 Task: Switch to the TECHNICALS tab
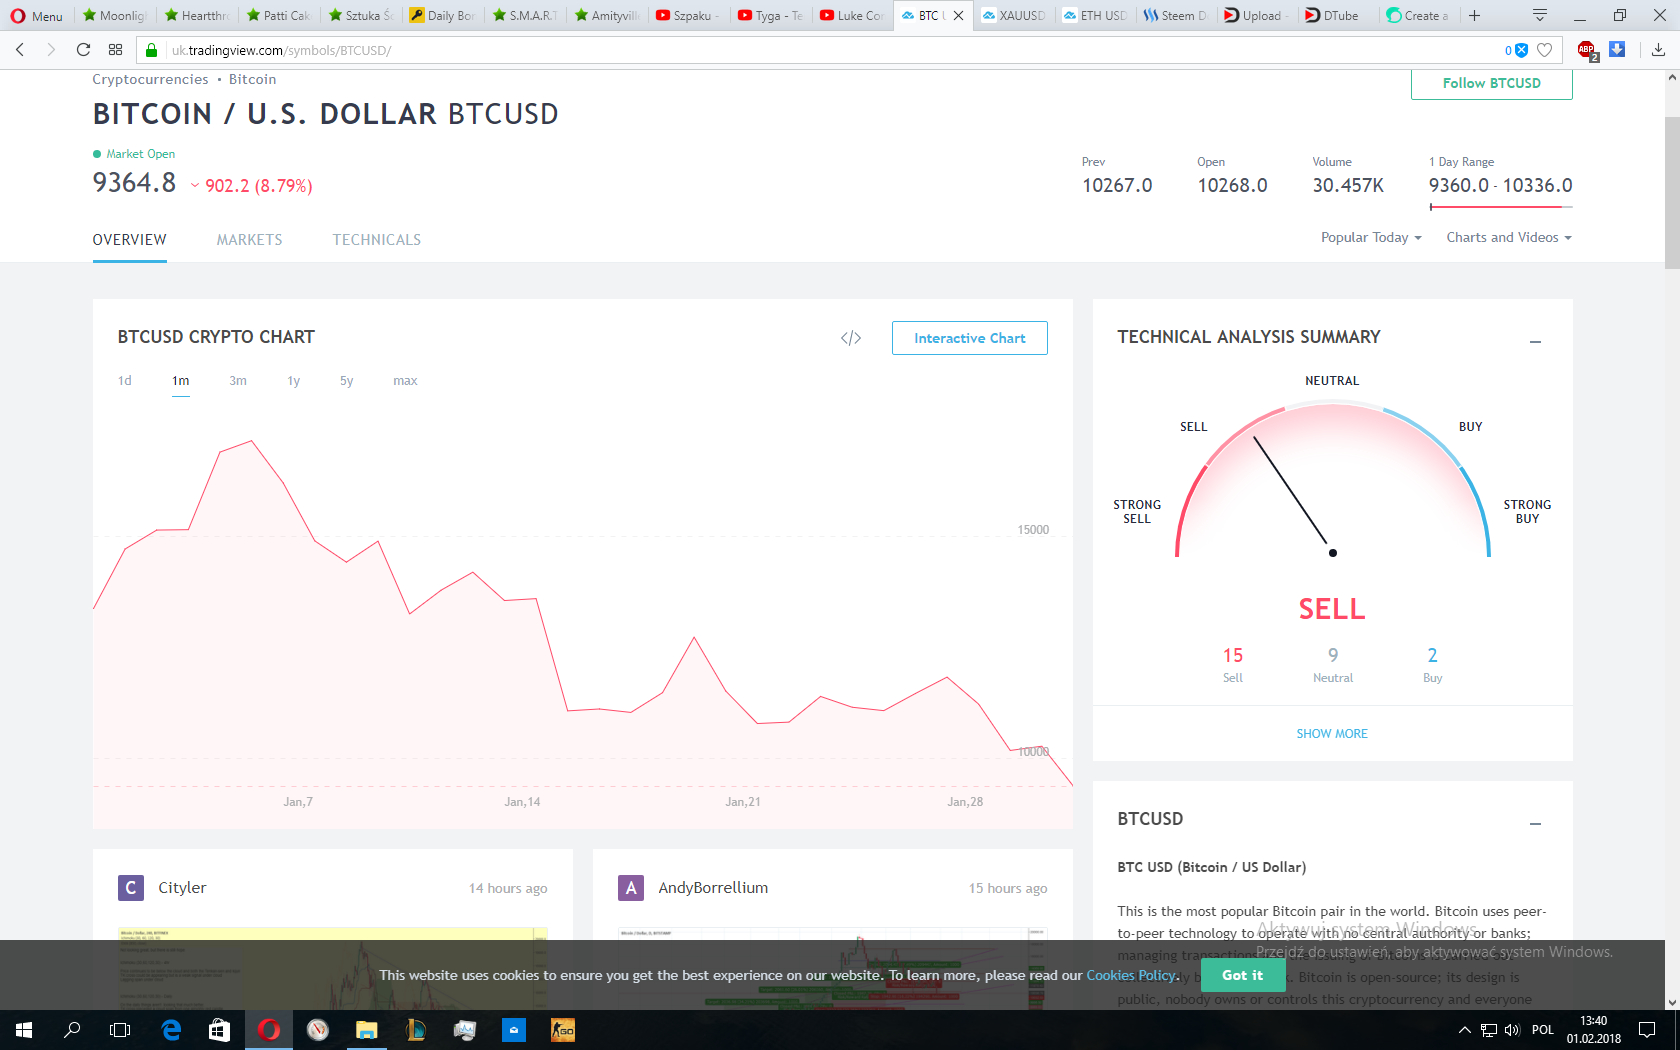[377, 240]
